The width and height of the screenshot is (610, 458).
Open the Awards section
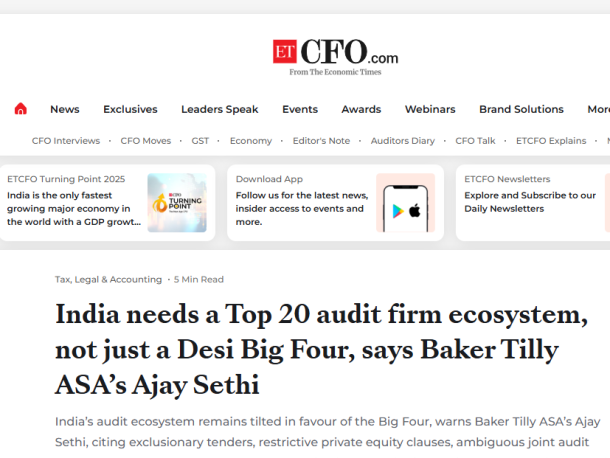pos(361,109)
